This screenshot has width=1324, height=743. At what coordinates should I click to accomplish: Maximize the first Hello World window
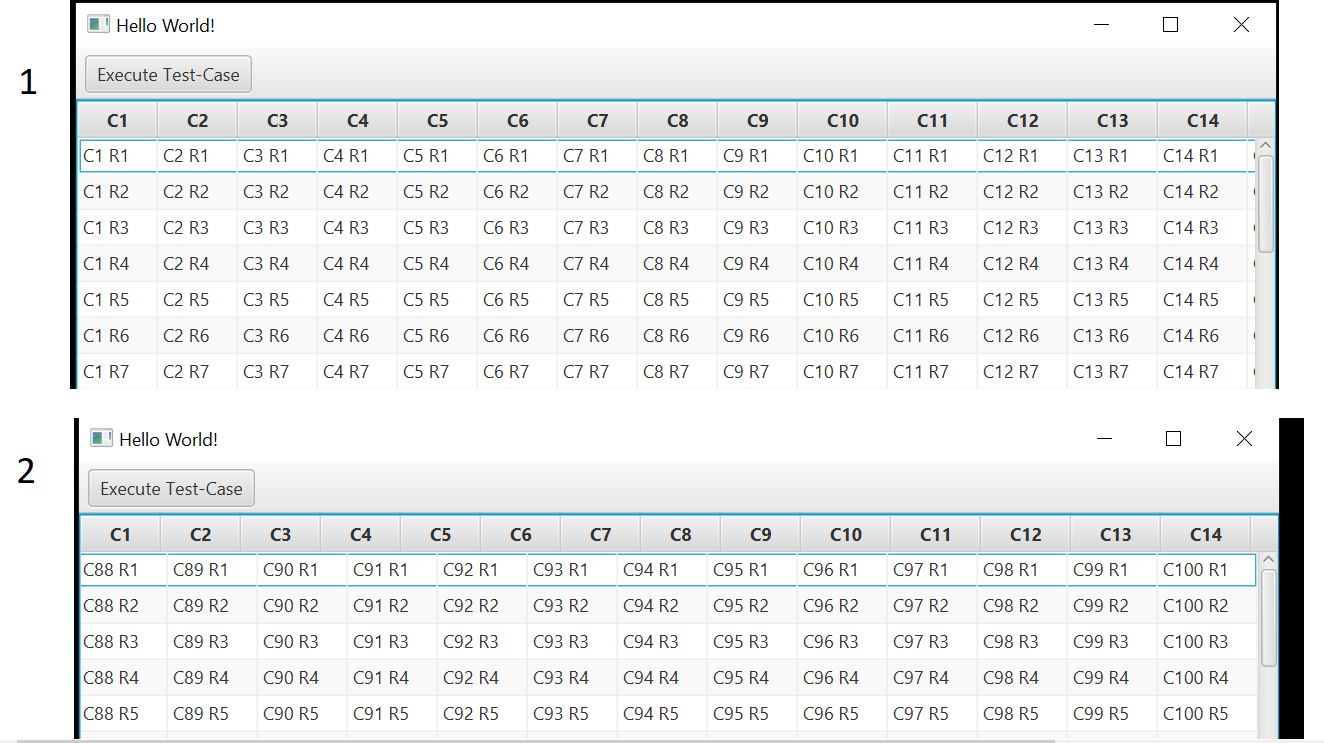pos(1171,25)
